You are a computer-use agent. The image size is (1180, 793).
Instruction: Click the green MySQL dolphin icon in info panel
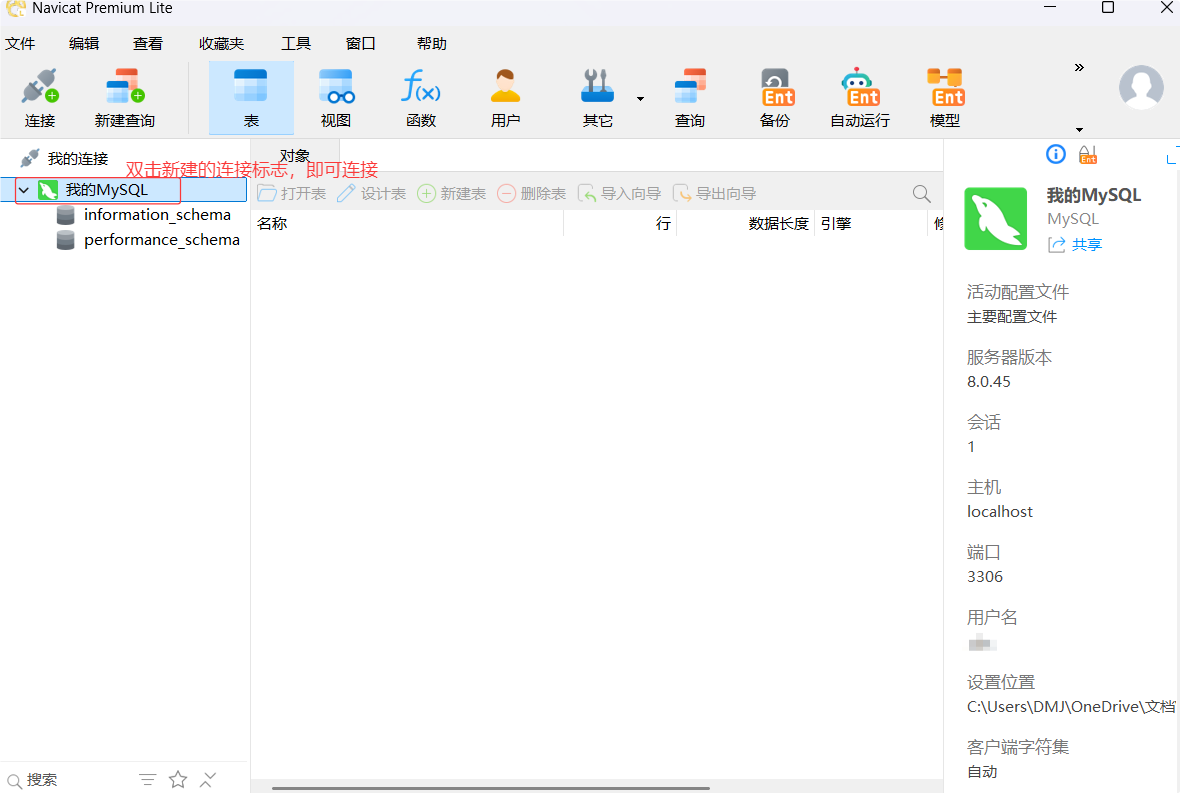996,218
